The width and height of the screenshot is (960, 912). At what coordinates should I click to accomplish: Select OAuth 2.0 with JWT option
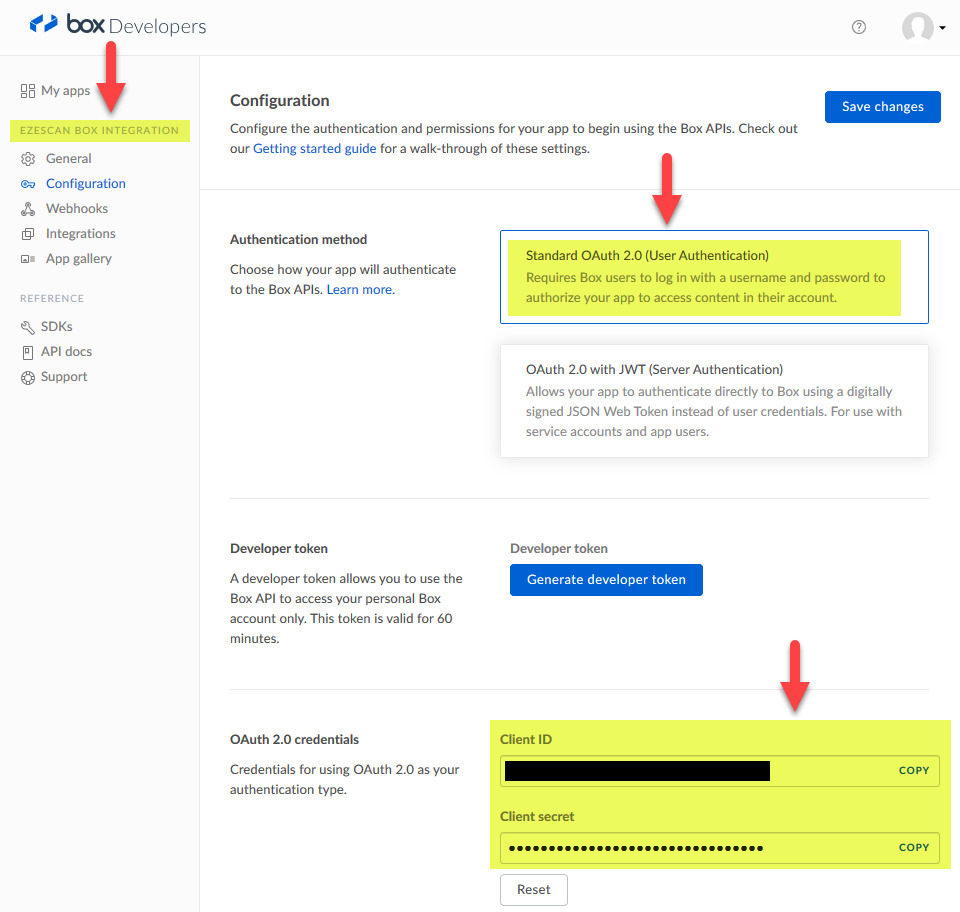(713, 400)
